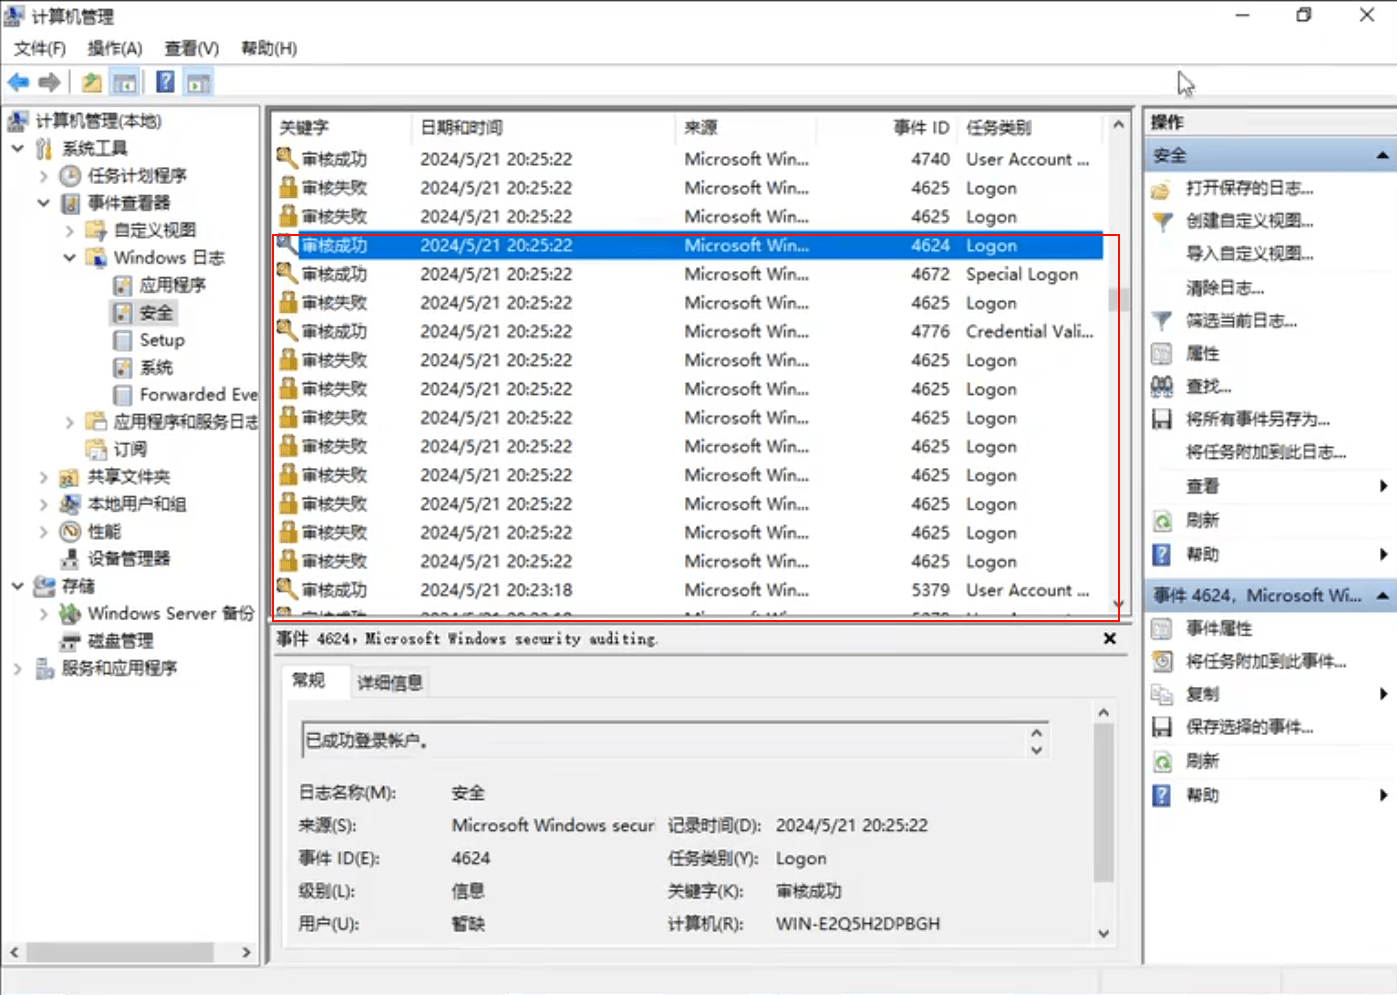Click the Forward arrow toolbar icon
The image size is (1397, 995).
click(50, 82)
